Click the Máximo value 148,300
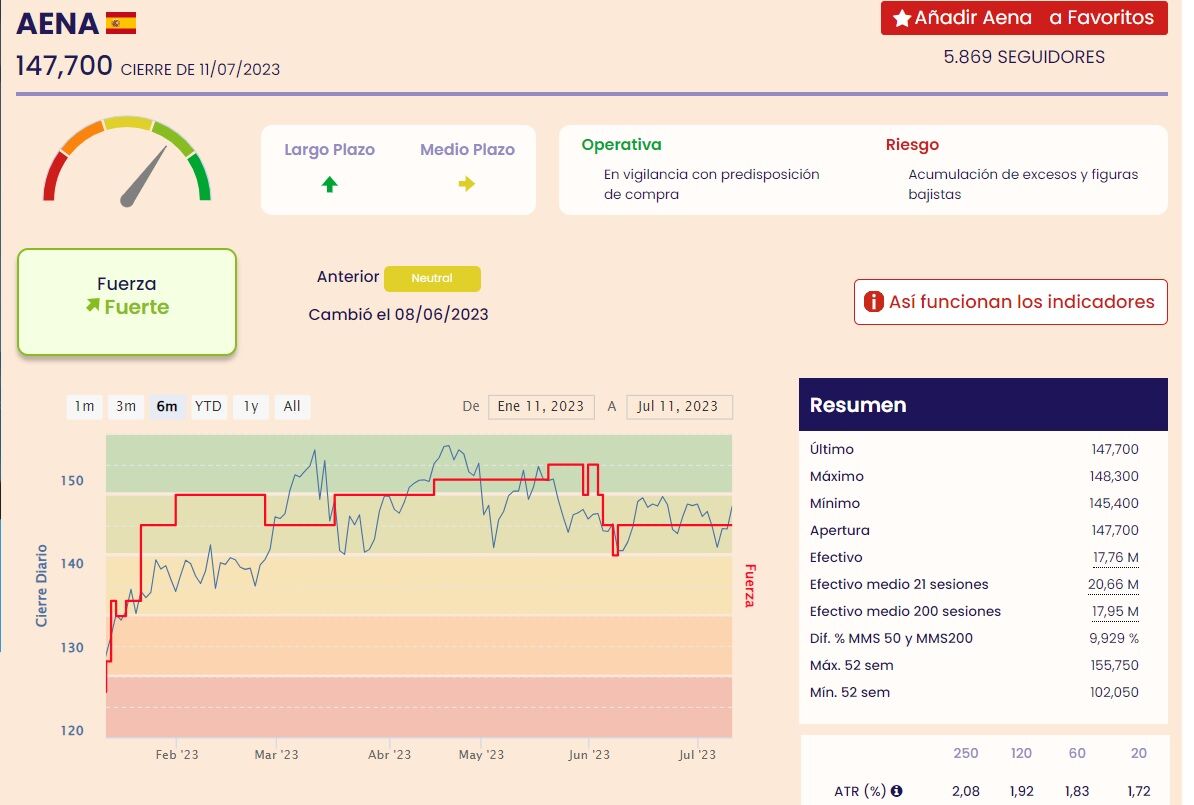Screen dimensions: 1194x805 coord(1114,477)
